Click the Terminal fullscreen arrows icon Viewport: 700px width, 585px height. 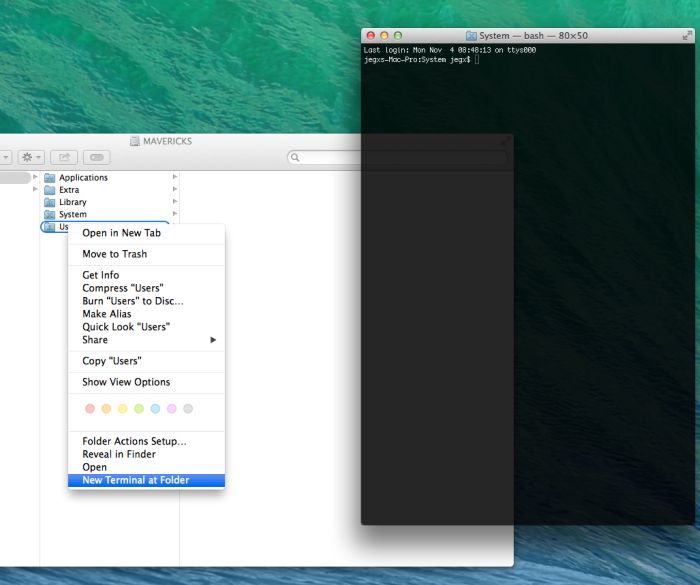[x=688, y=35]
